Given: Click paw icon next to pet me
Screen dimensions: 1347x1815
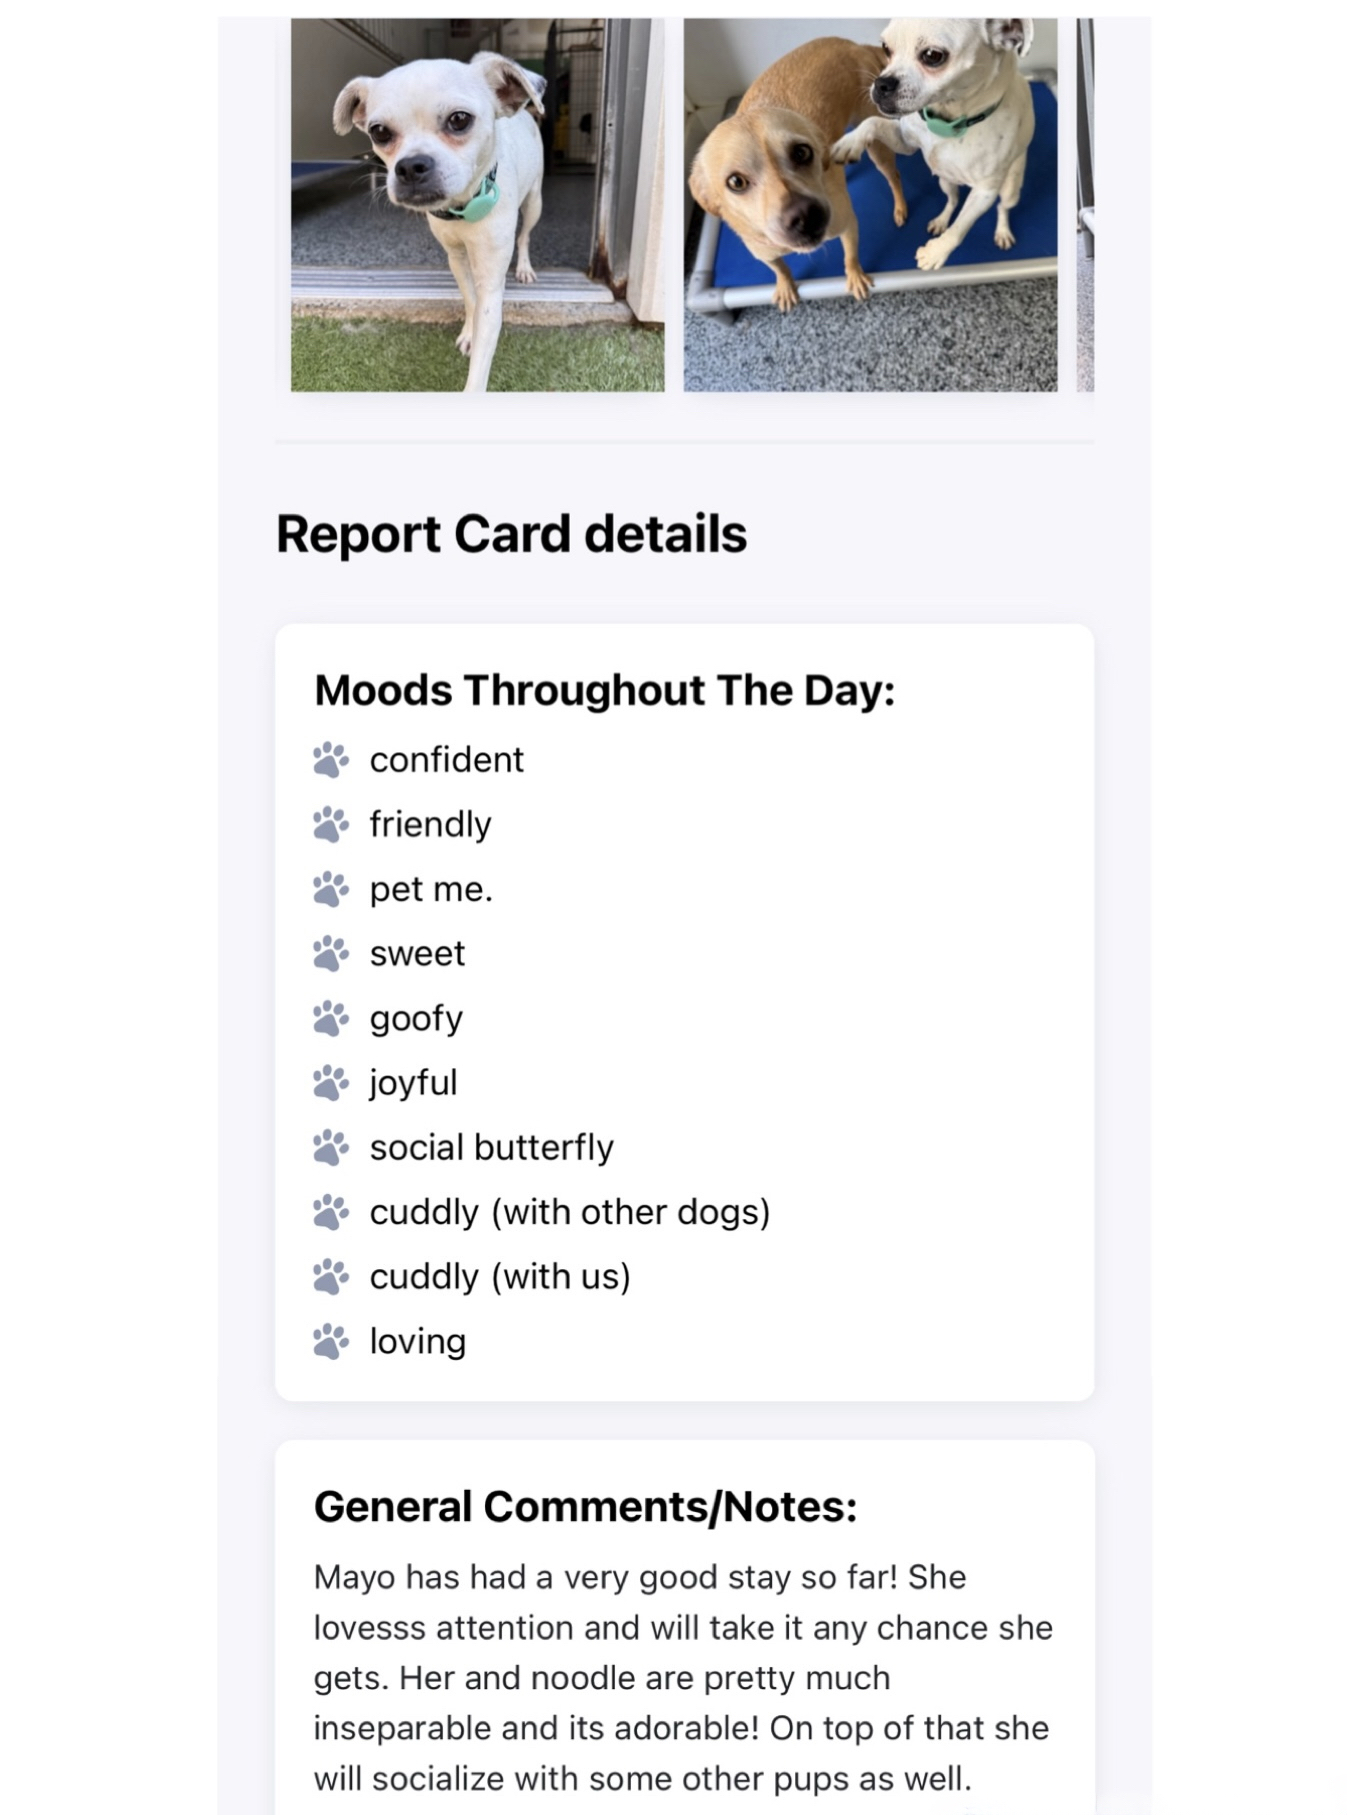Looking at the screenshot, I should coord(331,889).
